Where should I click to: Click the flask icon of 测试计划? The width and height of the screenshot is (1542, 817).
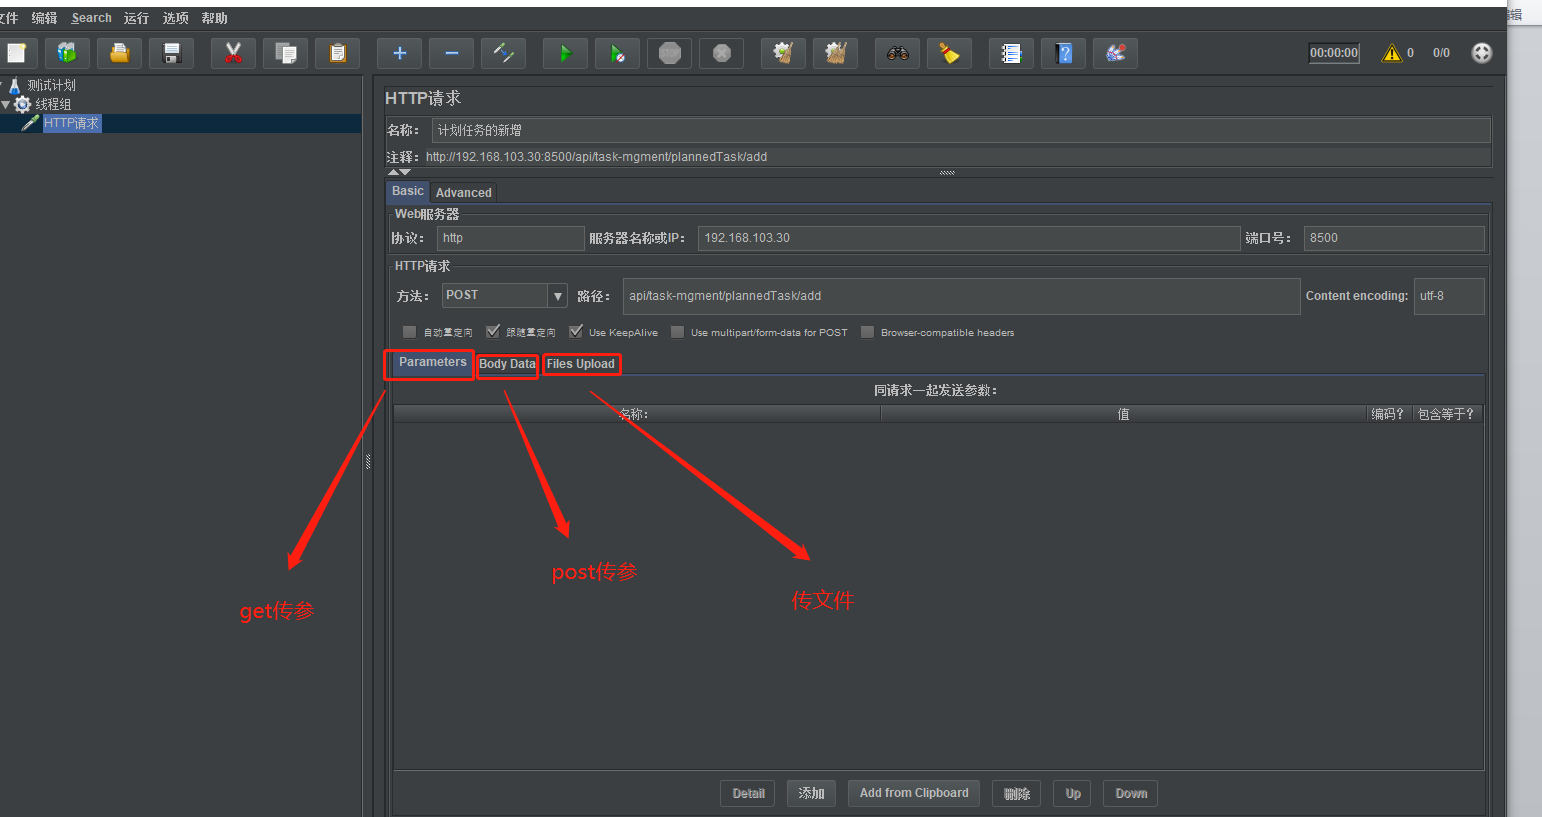coord(15,85)
